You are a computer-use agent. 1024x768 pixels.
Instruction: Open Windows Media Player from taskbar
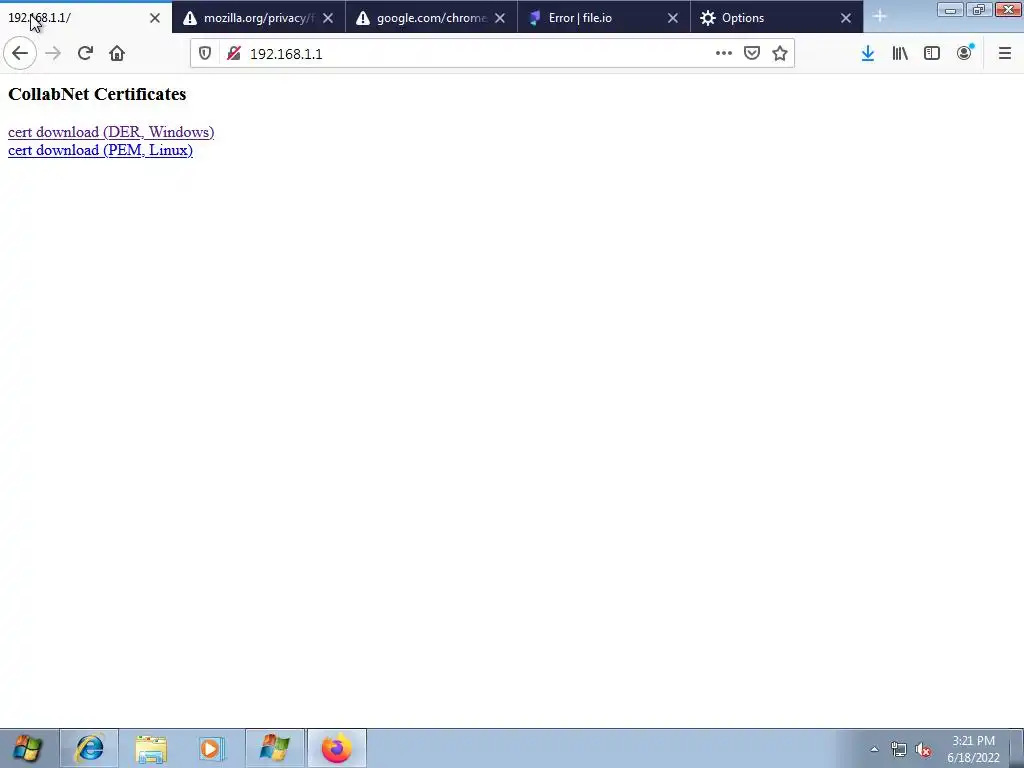(x=212, y=748)
